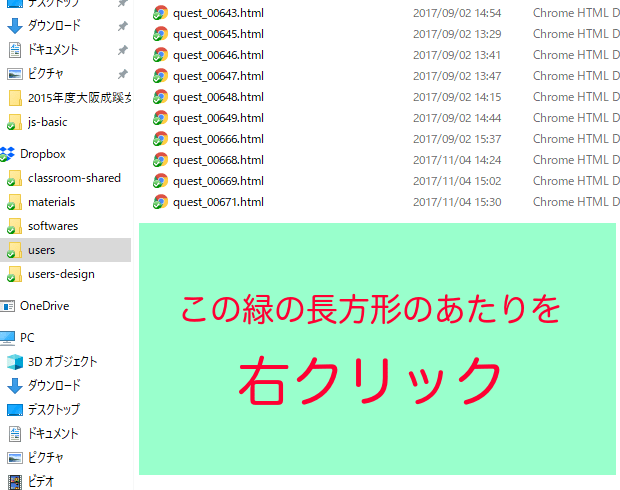Screen dimensions: 620x490
Task: Select PC in the navigation pane
Action: click(x=27, y=338)
